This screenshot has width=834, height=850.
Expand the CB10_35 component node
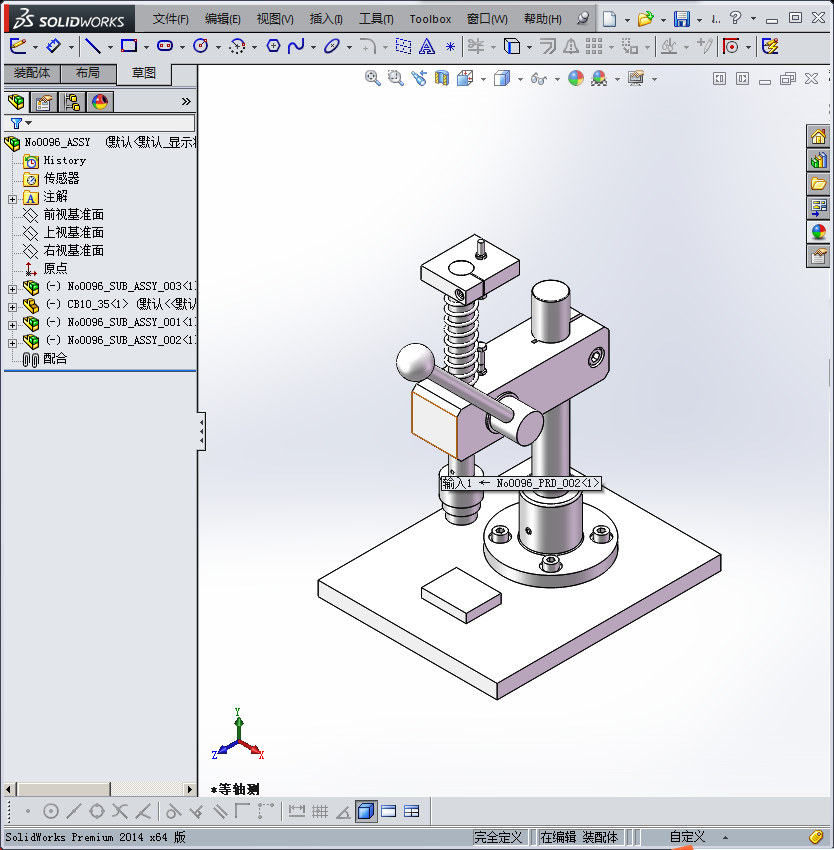point(12,307)
